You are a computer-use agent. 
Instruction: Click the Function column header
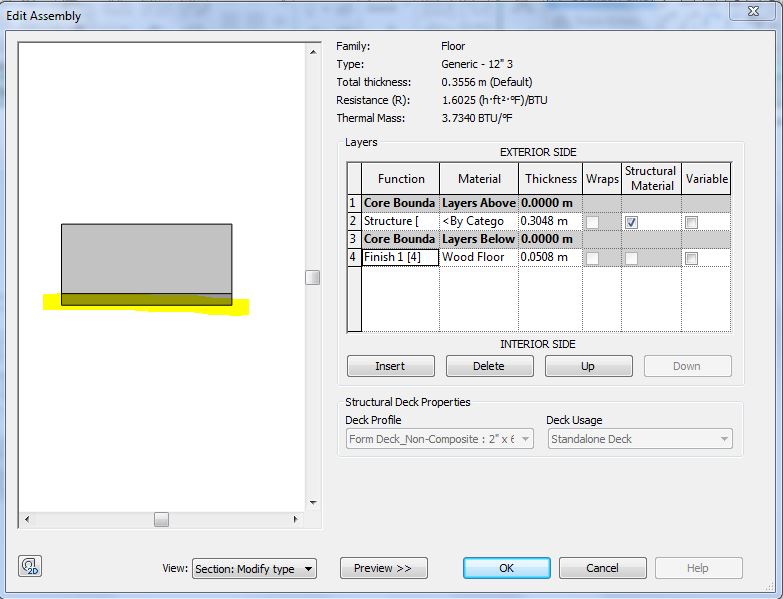tap(400, 179)
